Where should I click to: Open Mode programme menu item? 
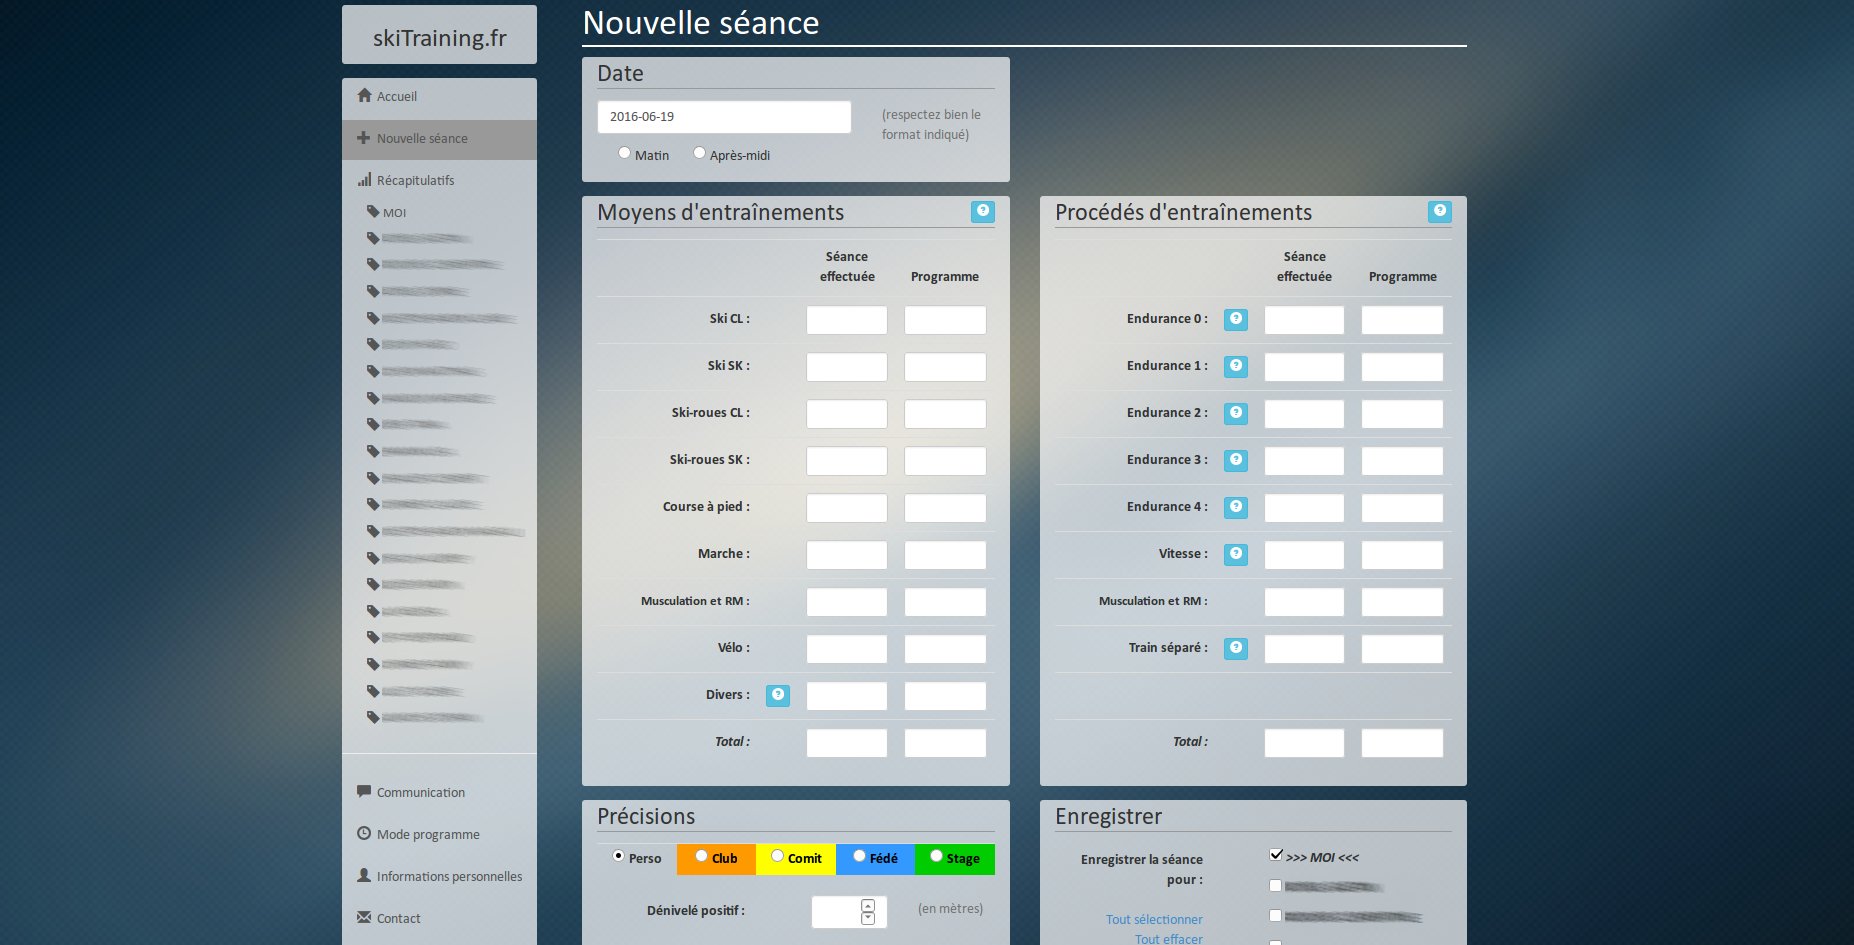click(x=439, y=834)
